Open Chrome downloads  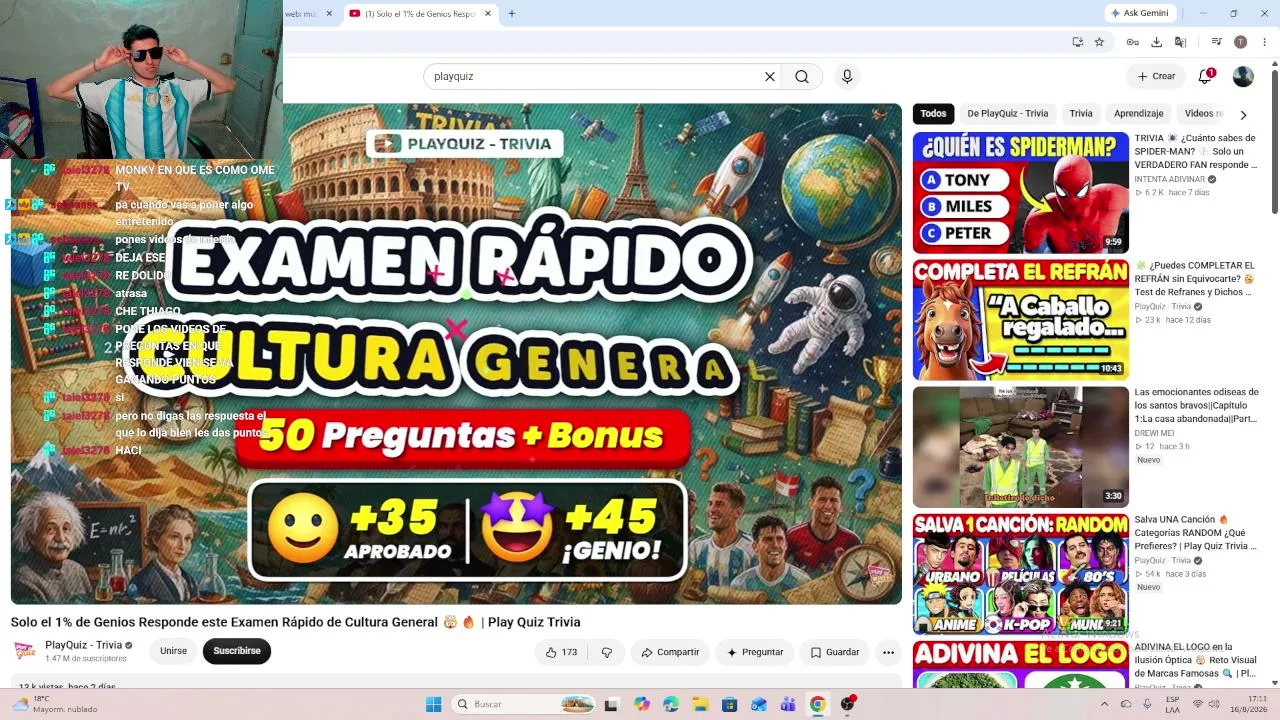coord(1156,42)
